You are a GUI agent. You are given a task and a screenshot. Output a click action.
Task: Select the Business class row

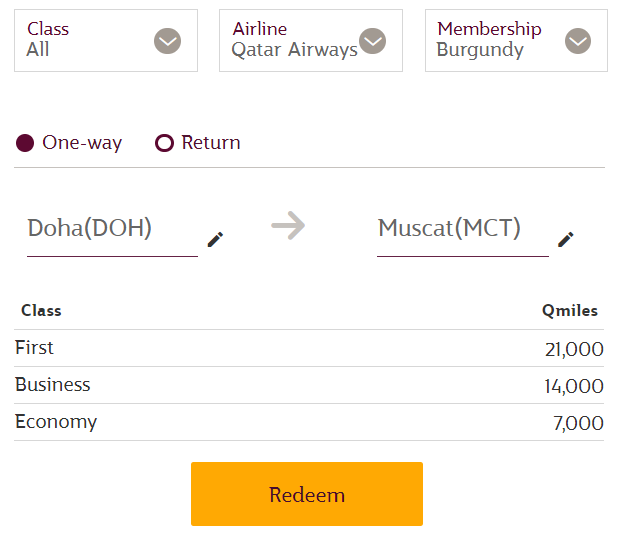tap(309, 385)
